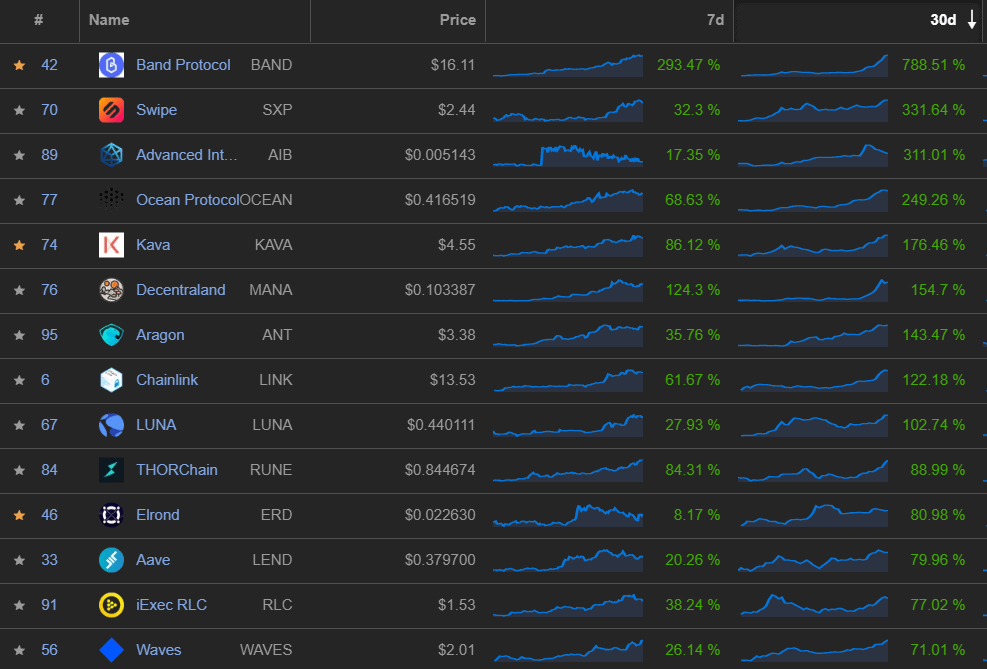
Task: Click the THORChain logo icon
Action: (x=111, y=470)
